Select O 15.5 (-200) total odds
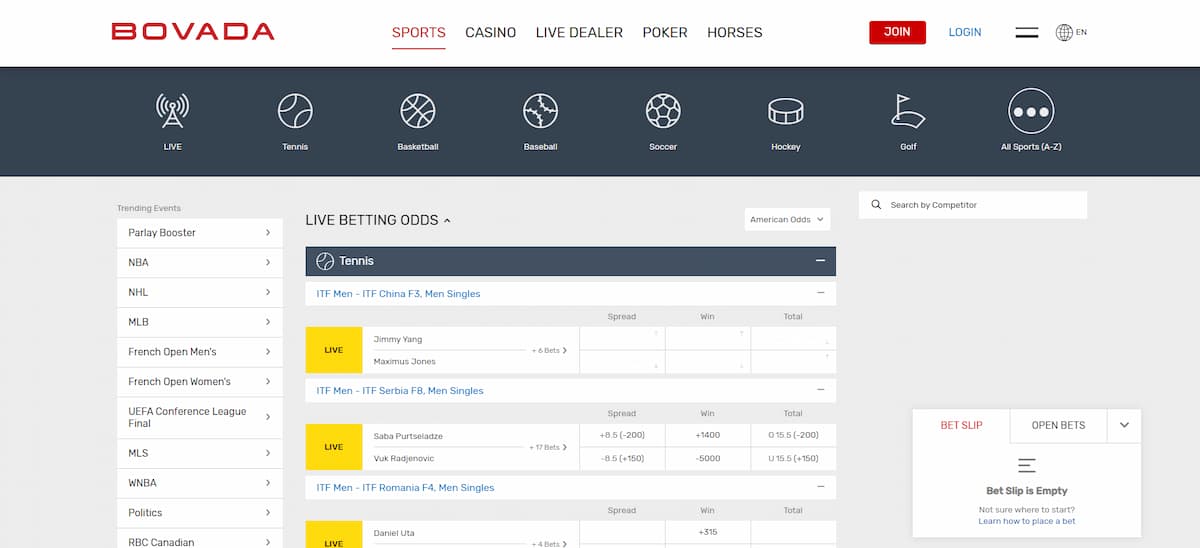The image size is (1200, 548). (793, 436)
